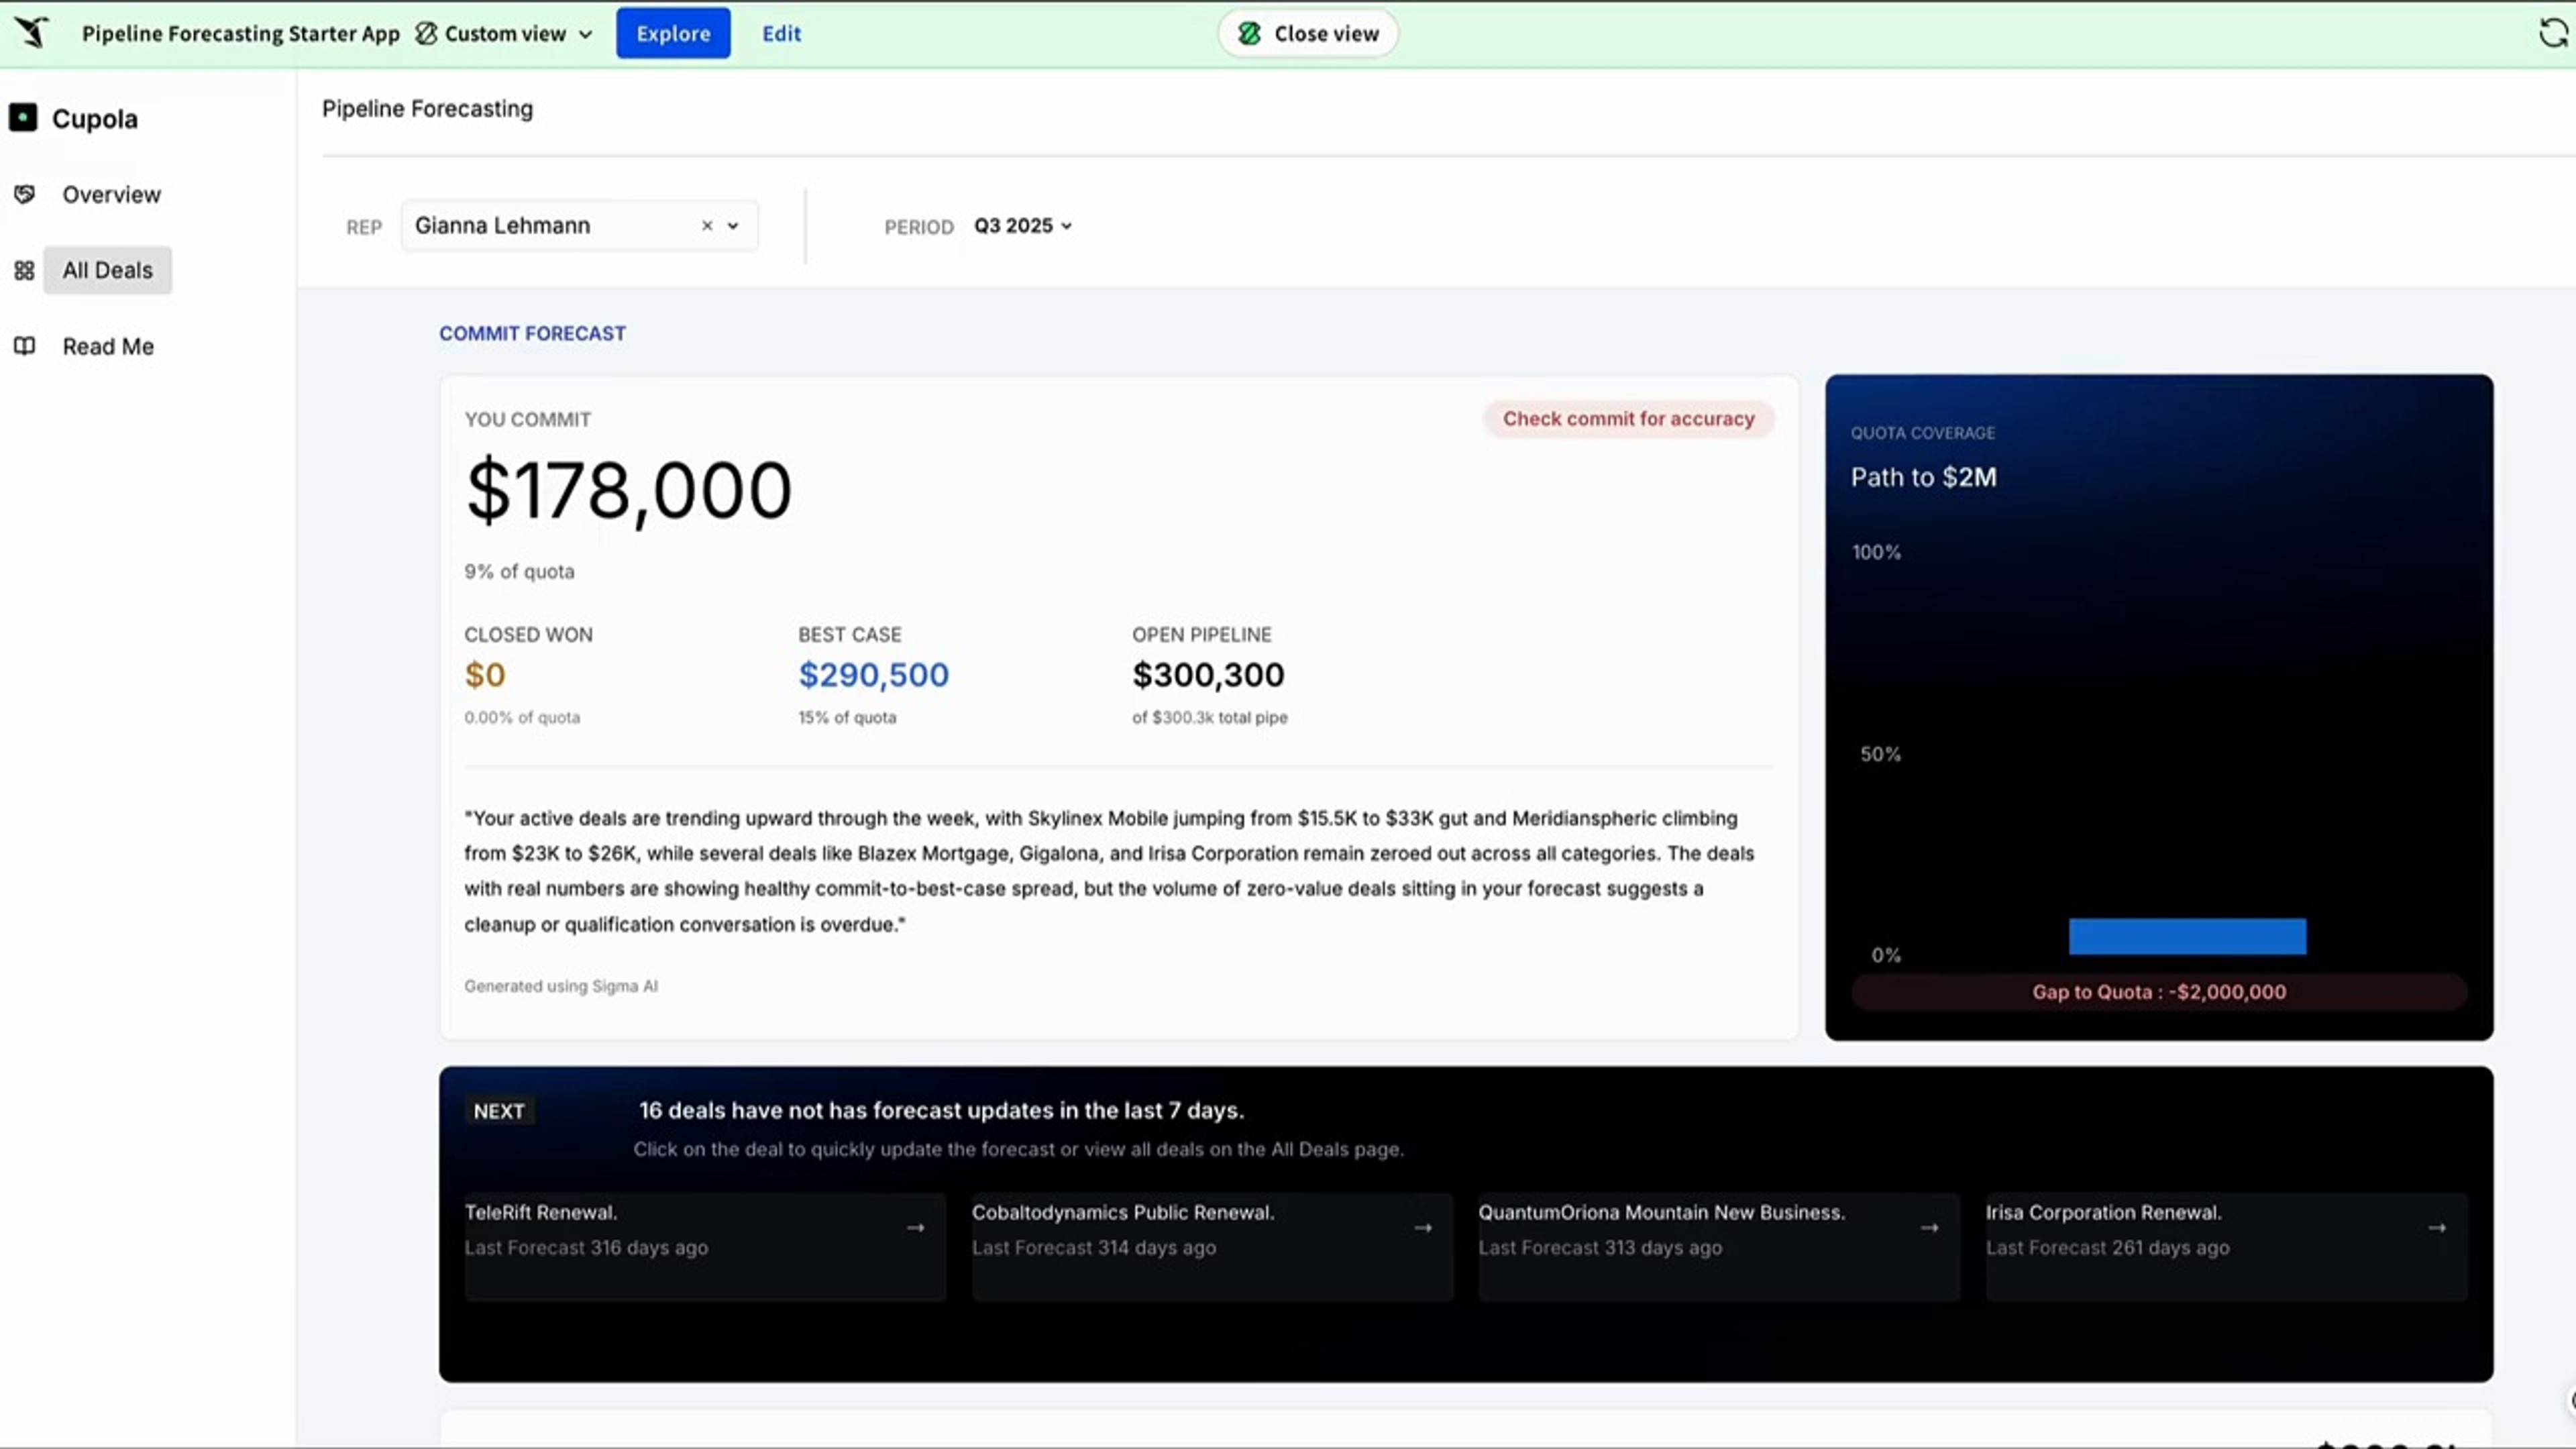Click the $300,300 open pipeline value
The height and width of the screenshot is (1449, 2576).
(x=1208, y=675)
